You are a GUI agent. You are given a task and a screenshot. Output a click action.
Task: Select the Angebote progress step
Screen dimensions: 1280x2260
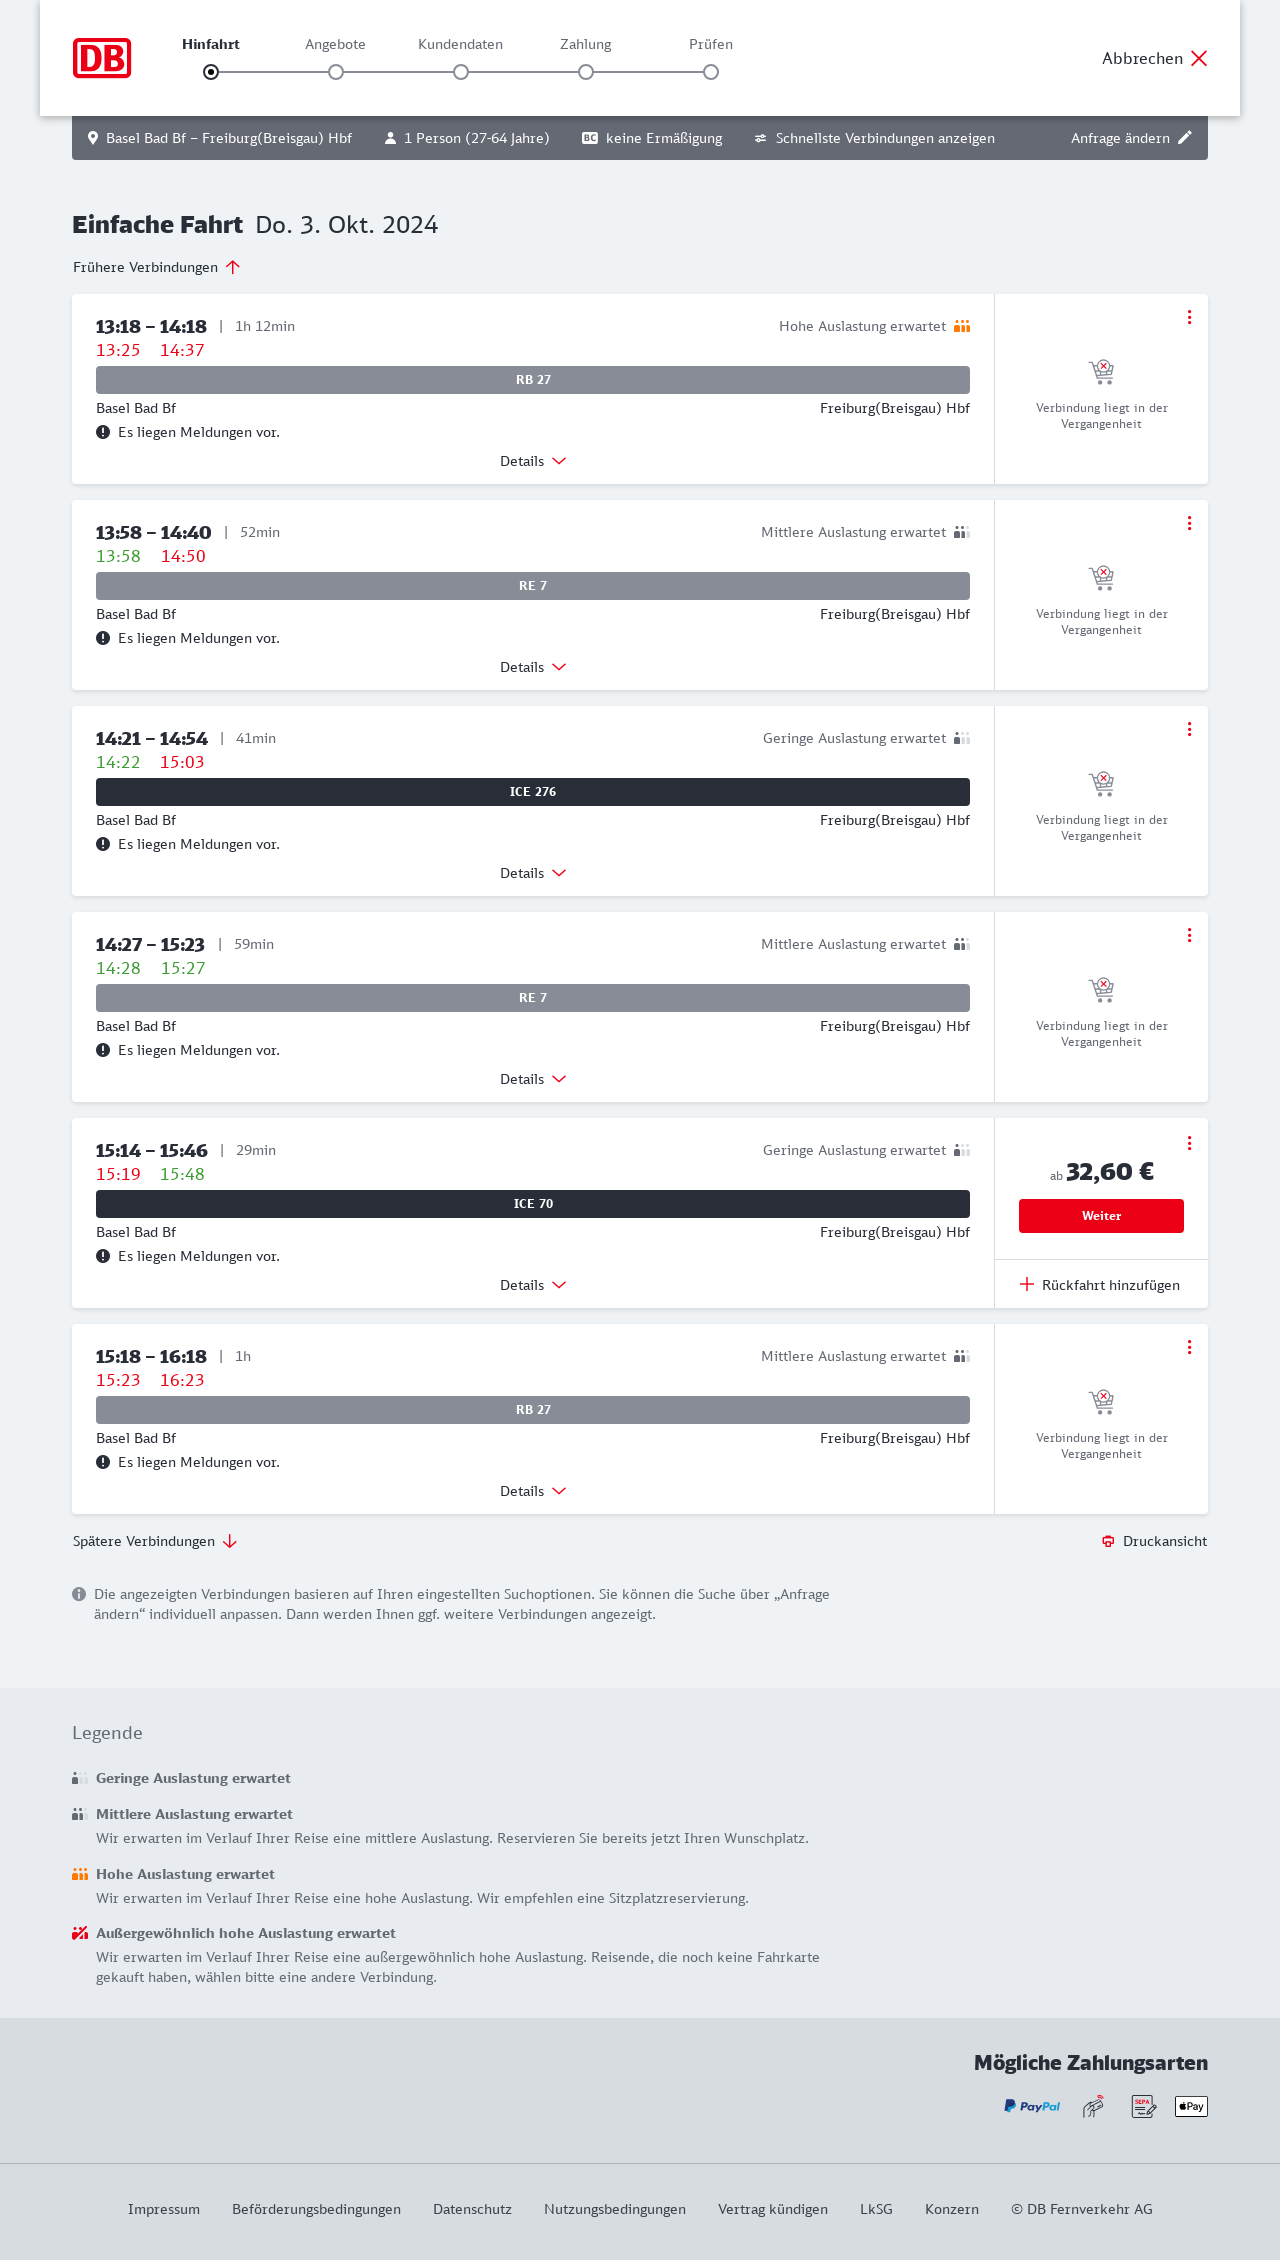pyautogui.click(x=336, y=72)
